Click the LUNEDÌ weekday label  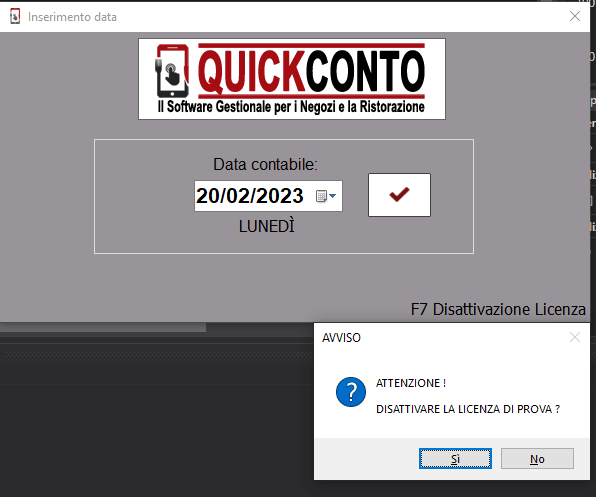pyautogui.click(x=266, y=226)
